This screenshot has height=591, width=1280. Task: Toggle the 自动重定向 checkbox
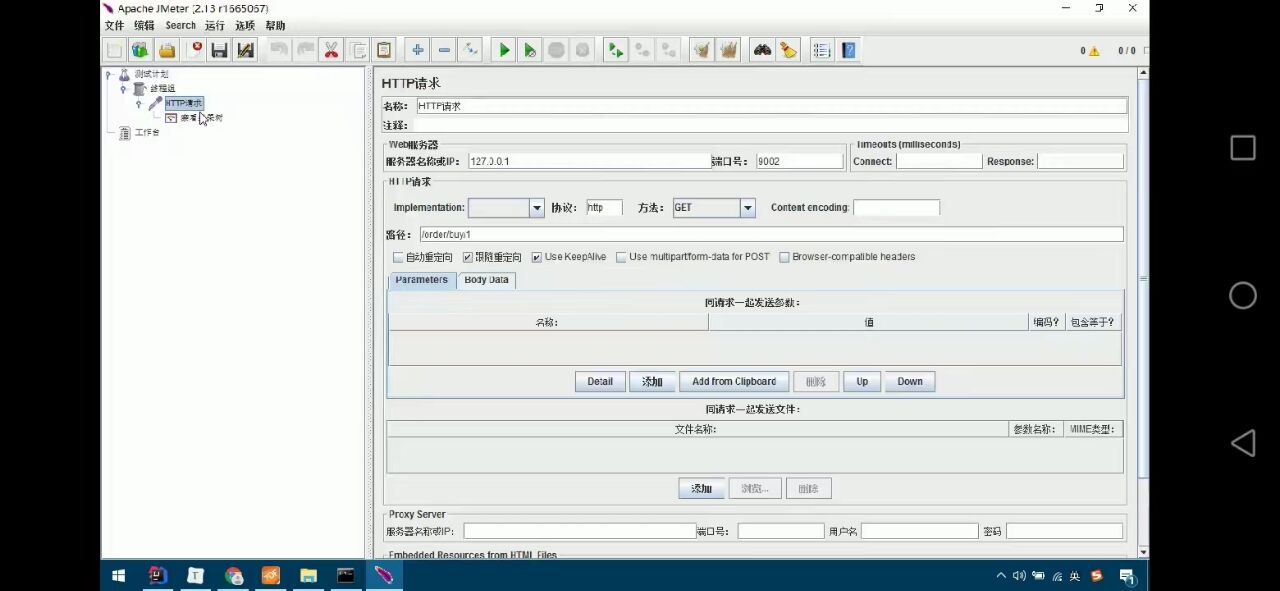[x=398, y=257]
